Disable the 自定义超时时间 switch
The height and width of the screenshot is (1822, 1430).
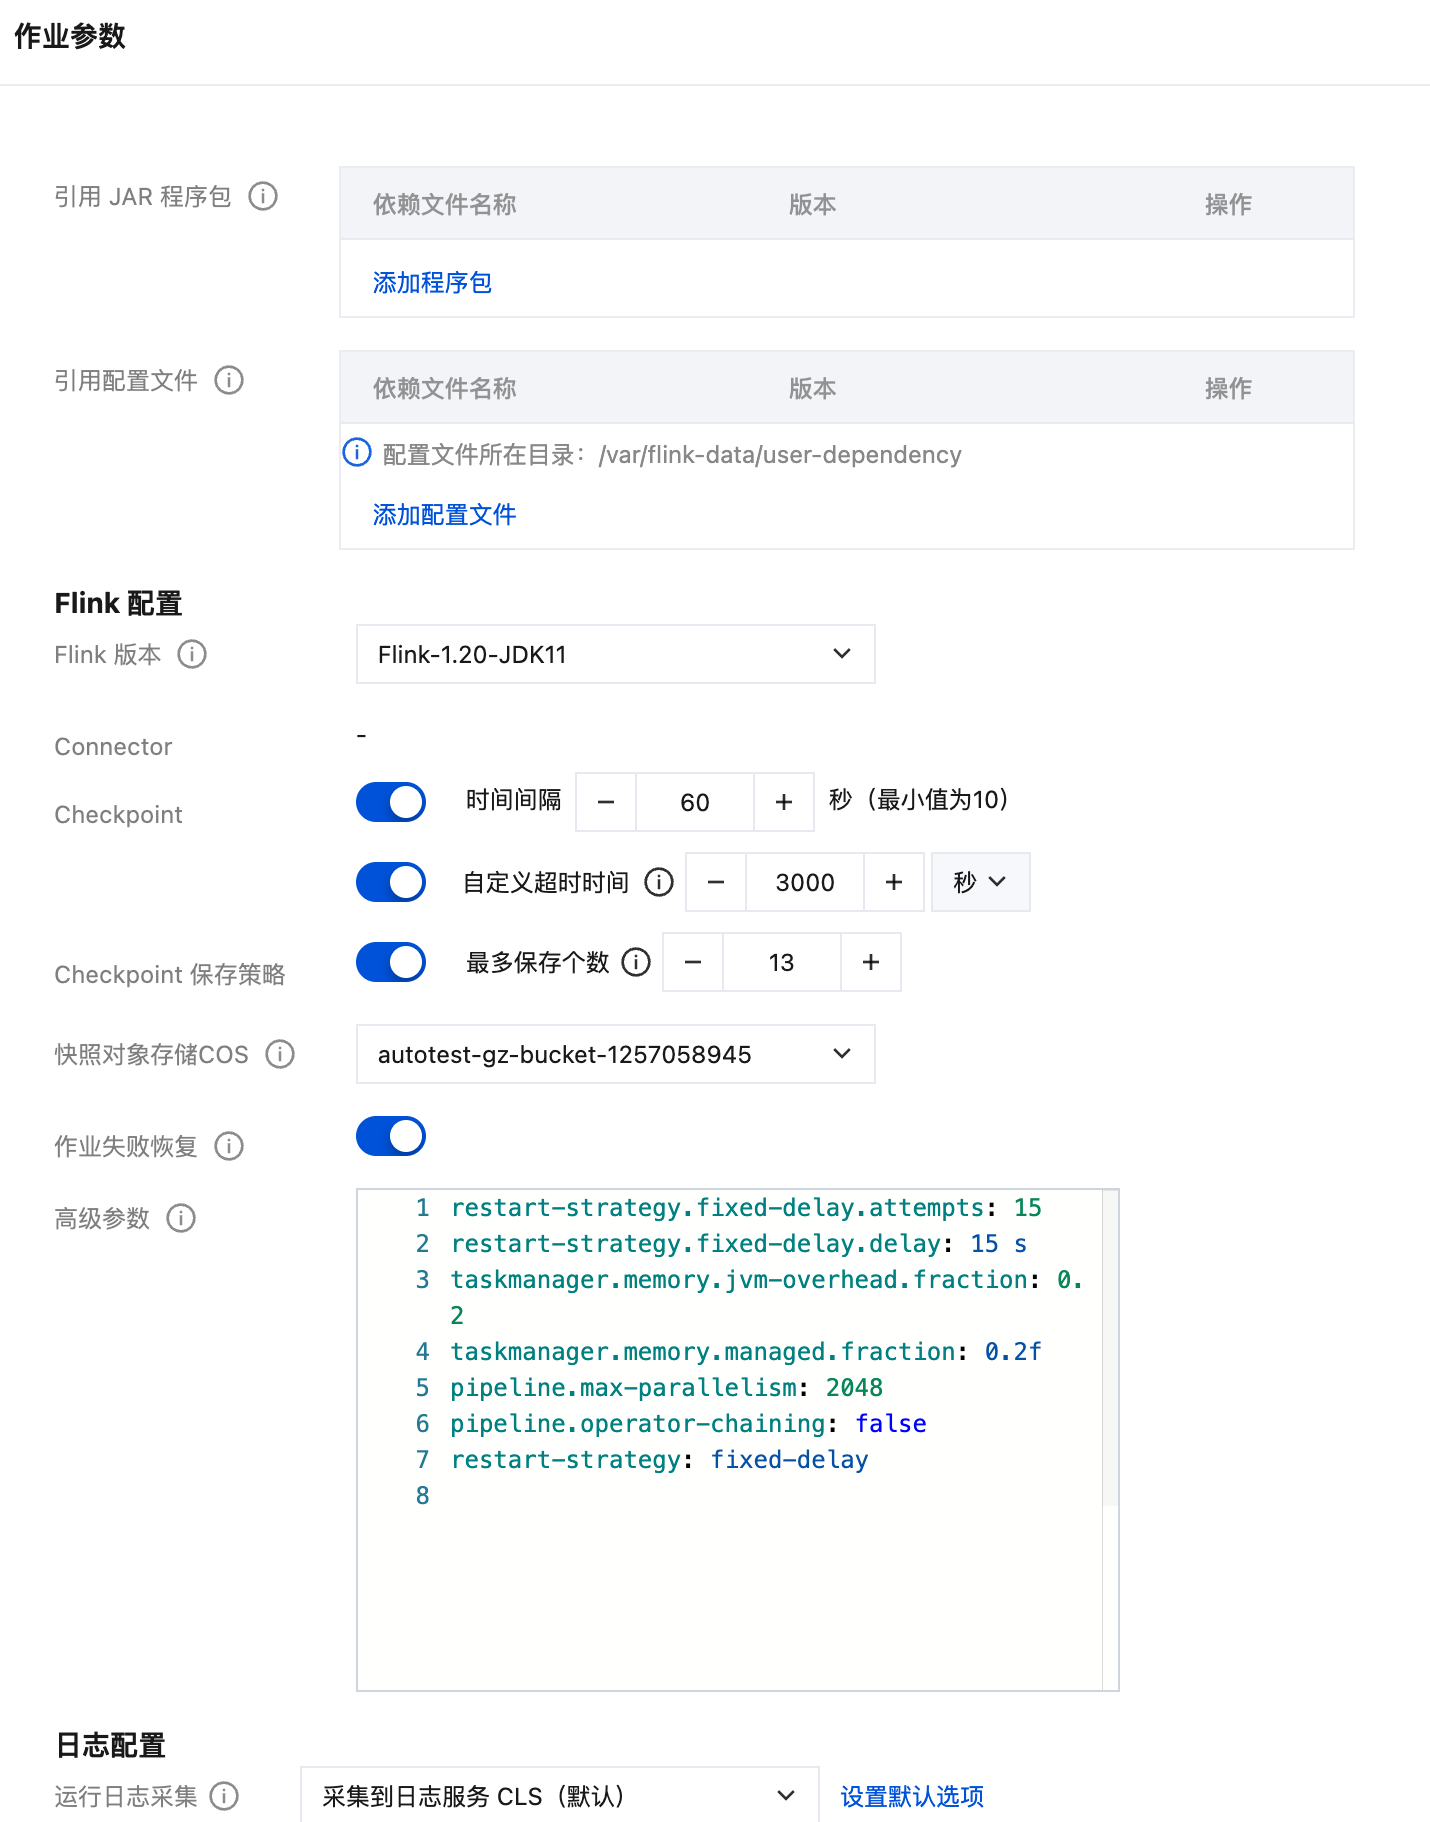pos(391,882)
